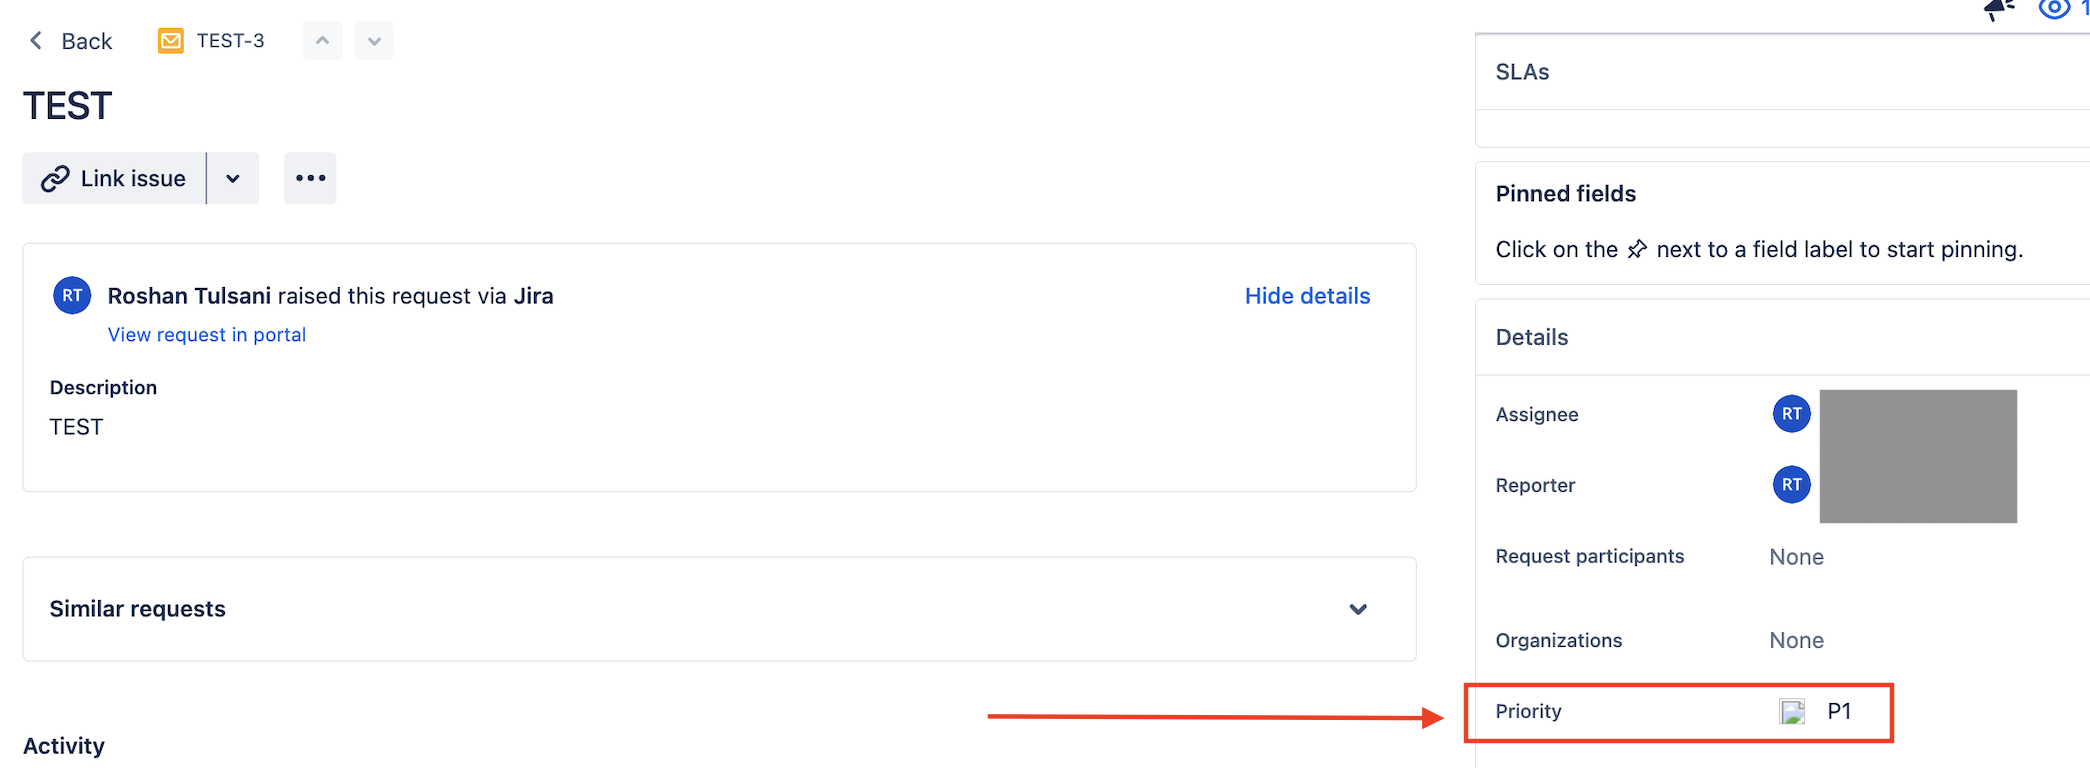Screen dimensions: 2090x768
Task: Click Roshan Tulsani's RT avatar in request header
Action: tap(72, 296)
